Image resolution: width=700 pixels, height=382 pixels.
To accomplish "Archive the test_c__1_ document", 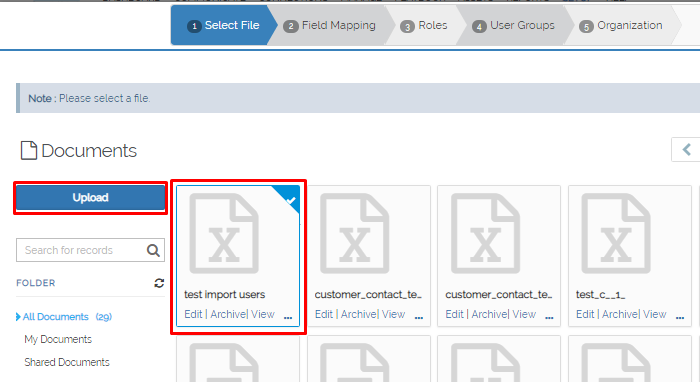I will 620,314.
